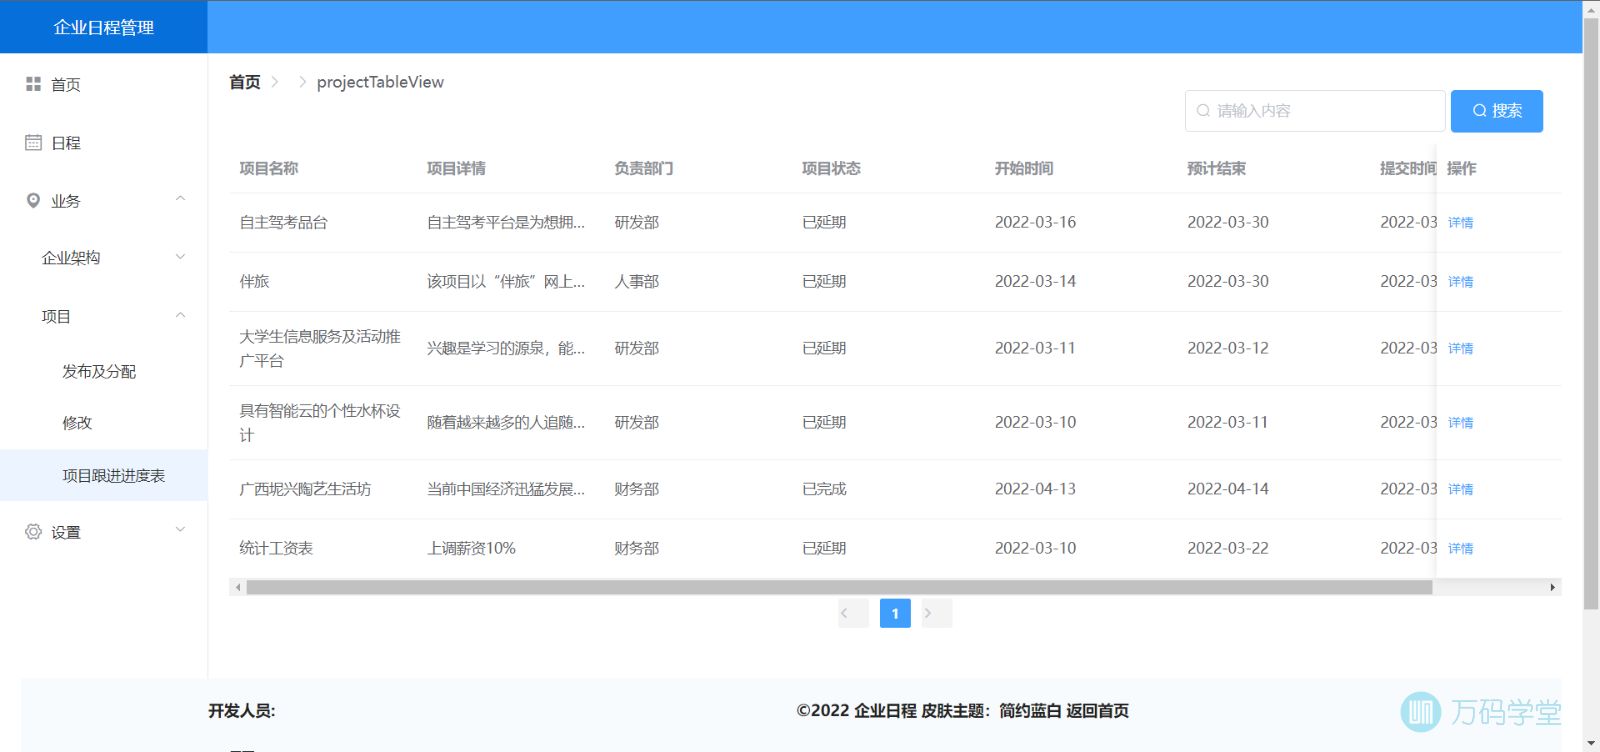Collapse the 项目 submenu
The width and height of the screenshot is (1600, 752).
coord(180,316)
